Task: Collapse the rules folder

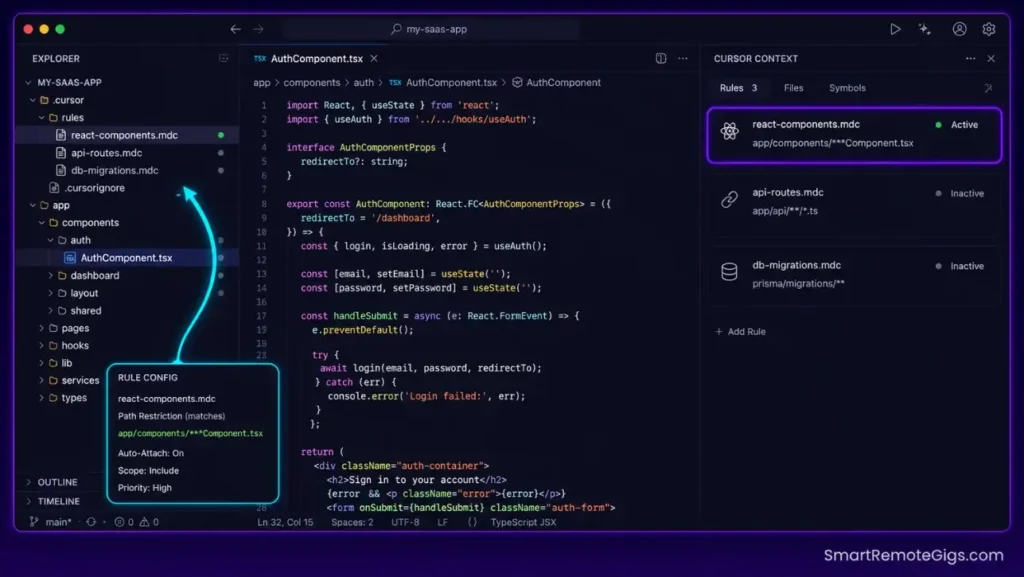Action: click(x=41, y=117)
